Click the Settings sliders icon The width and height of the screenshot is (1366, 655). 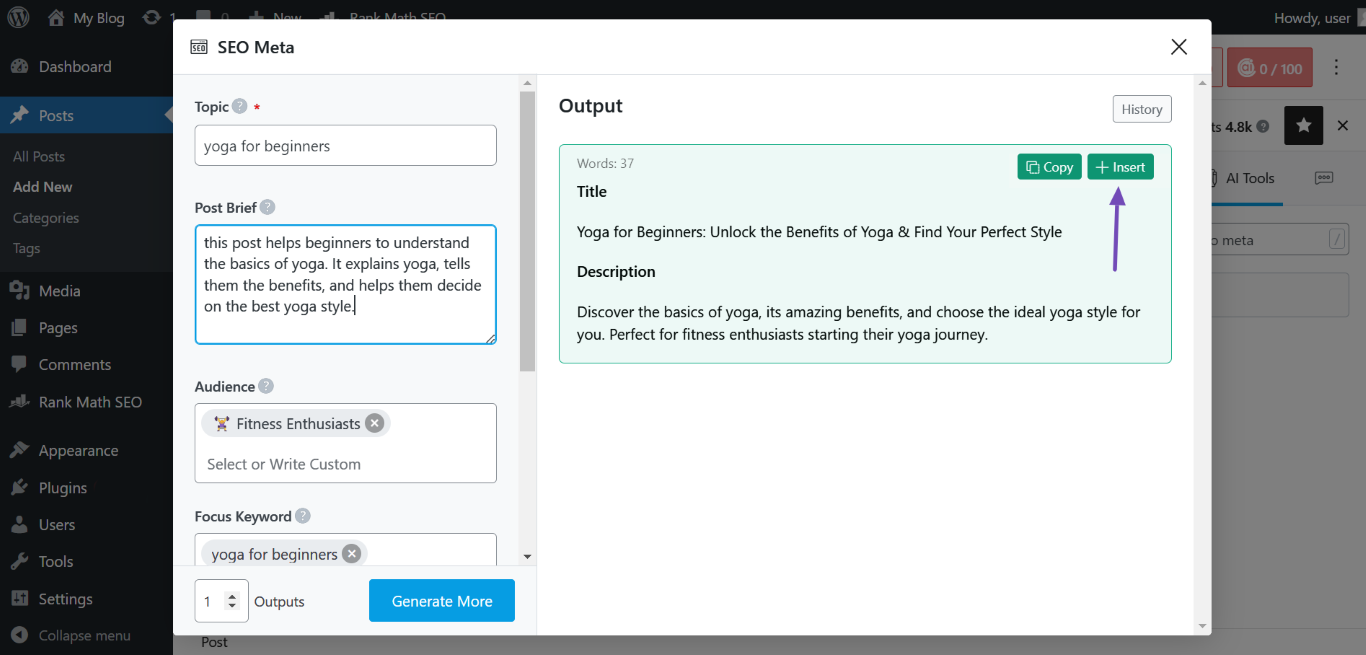pos(19,599)
